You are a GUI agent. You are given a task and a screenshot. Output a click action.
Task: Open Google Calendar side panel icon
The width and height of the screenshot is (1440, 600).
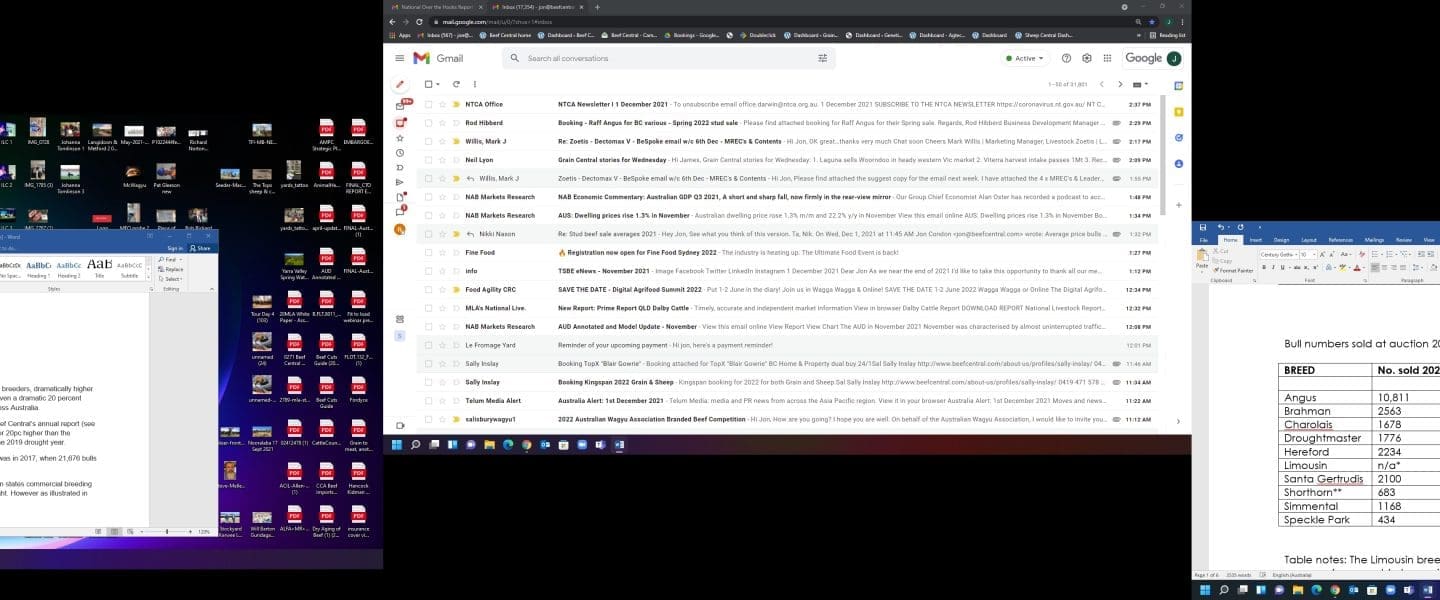coord(1179,86)
